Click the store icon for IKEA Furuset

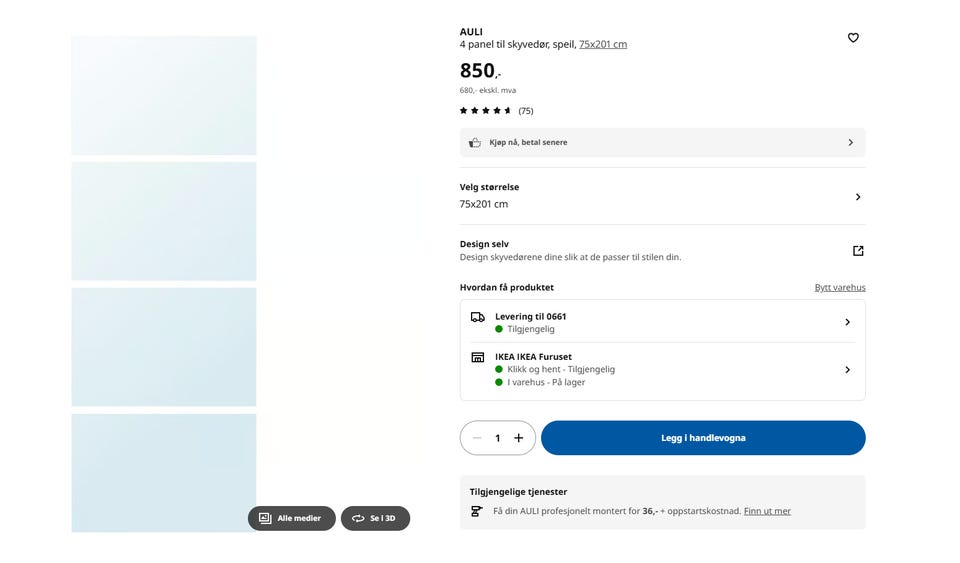tap(478, 357)
